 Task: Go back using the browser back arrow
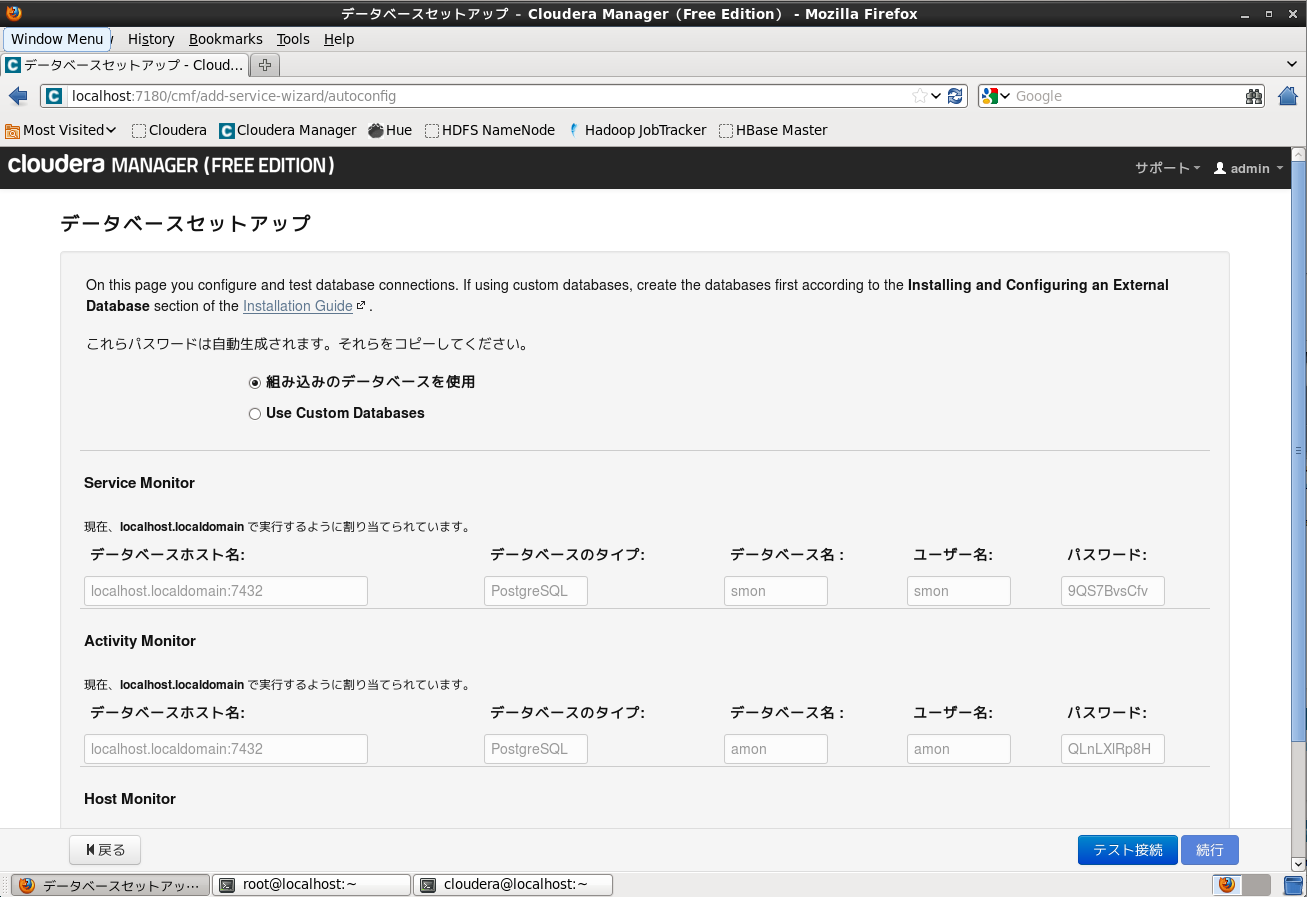pyautogui.click(x=18, y=96)
